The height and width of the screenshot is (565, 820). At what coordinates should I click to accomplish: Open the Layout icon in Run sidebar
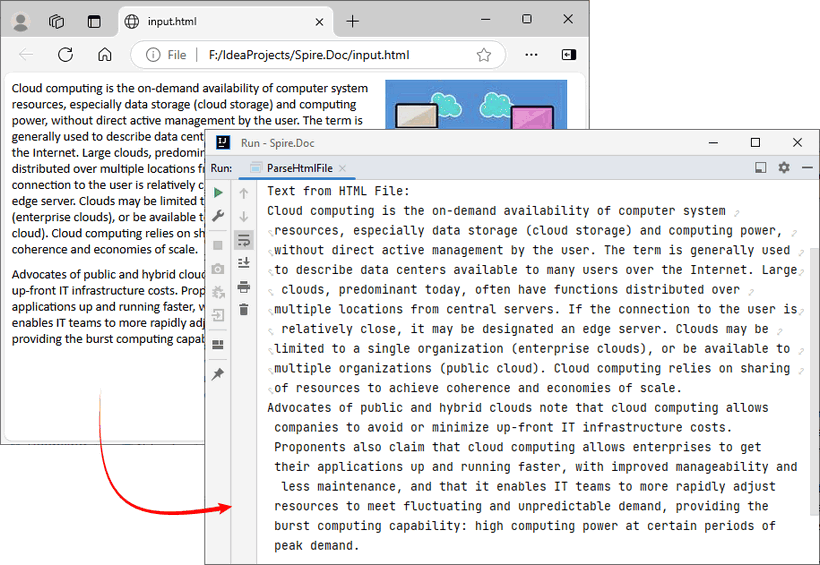point(218,345)
